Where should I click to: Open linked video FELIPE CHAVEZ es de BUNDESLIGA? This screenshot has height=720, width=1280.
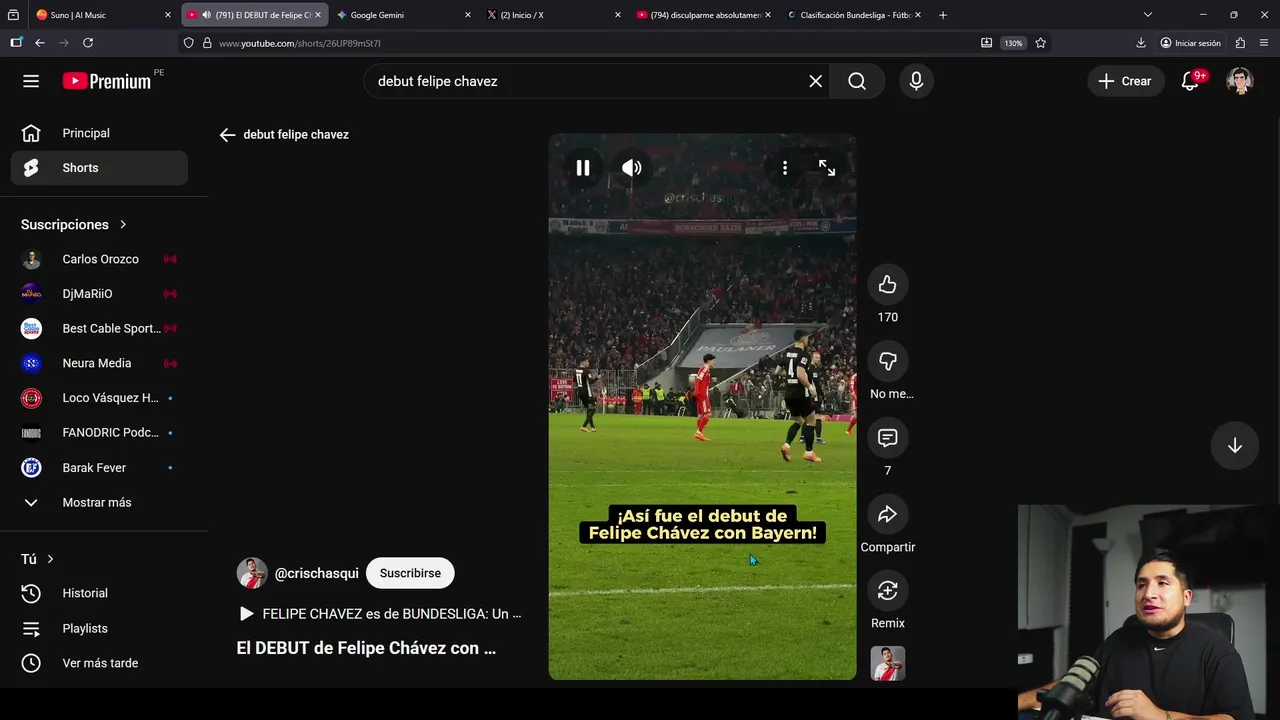coord(380,614)
